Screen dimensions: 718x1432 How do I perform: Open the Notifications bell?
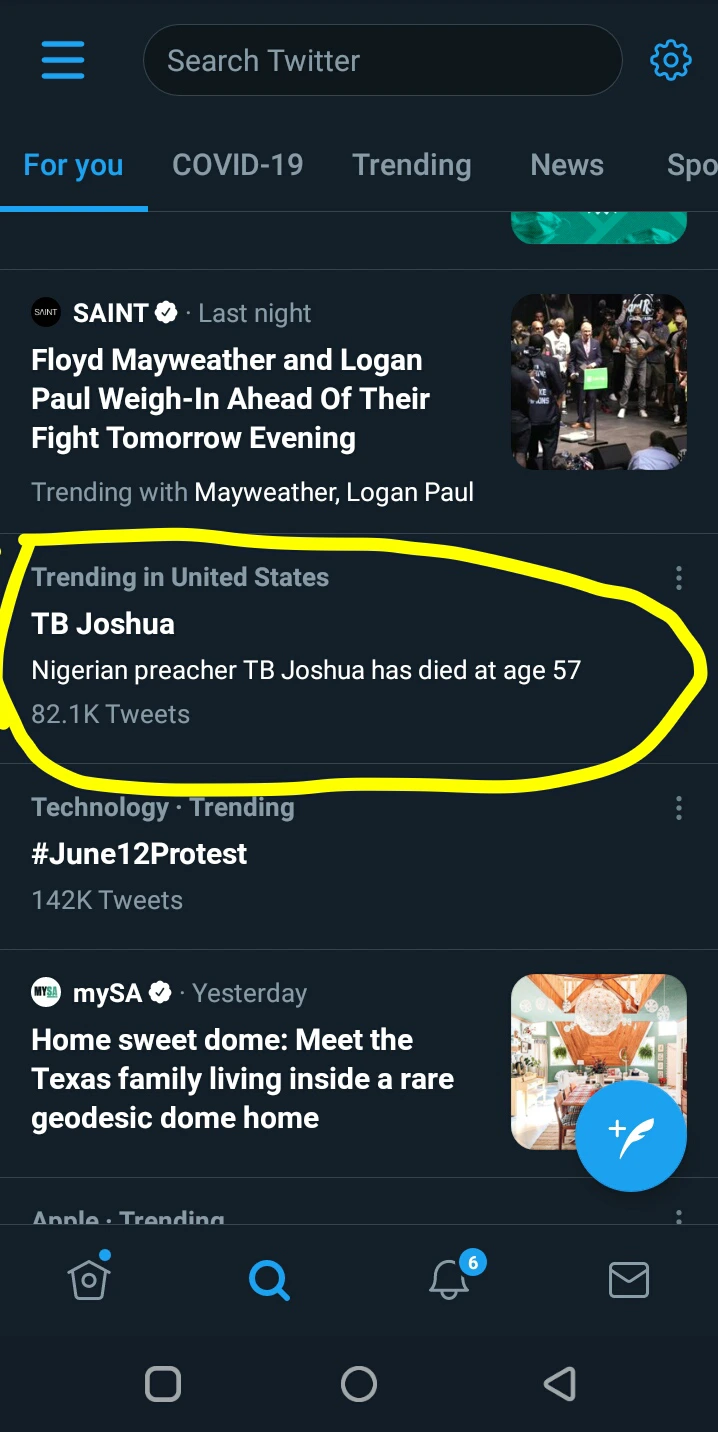click(x=449, y=1279)
